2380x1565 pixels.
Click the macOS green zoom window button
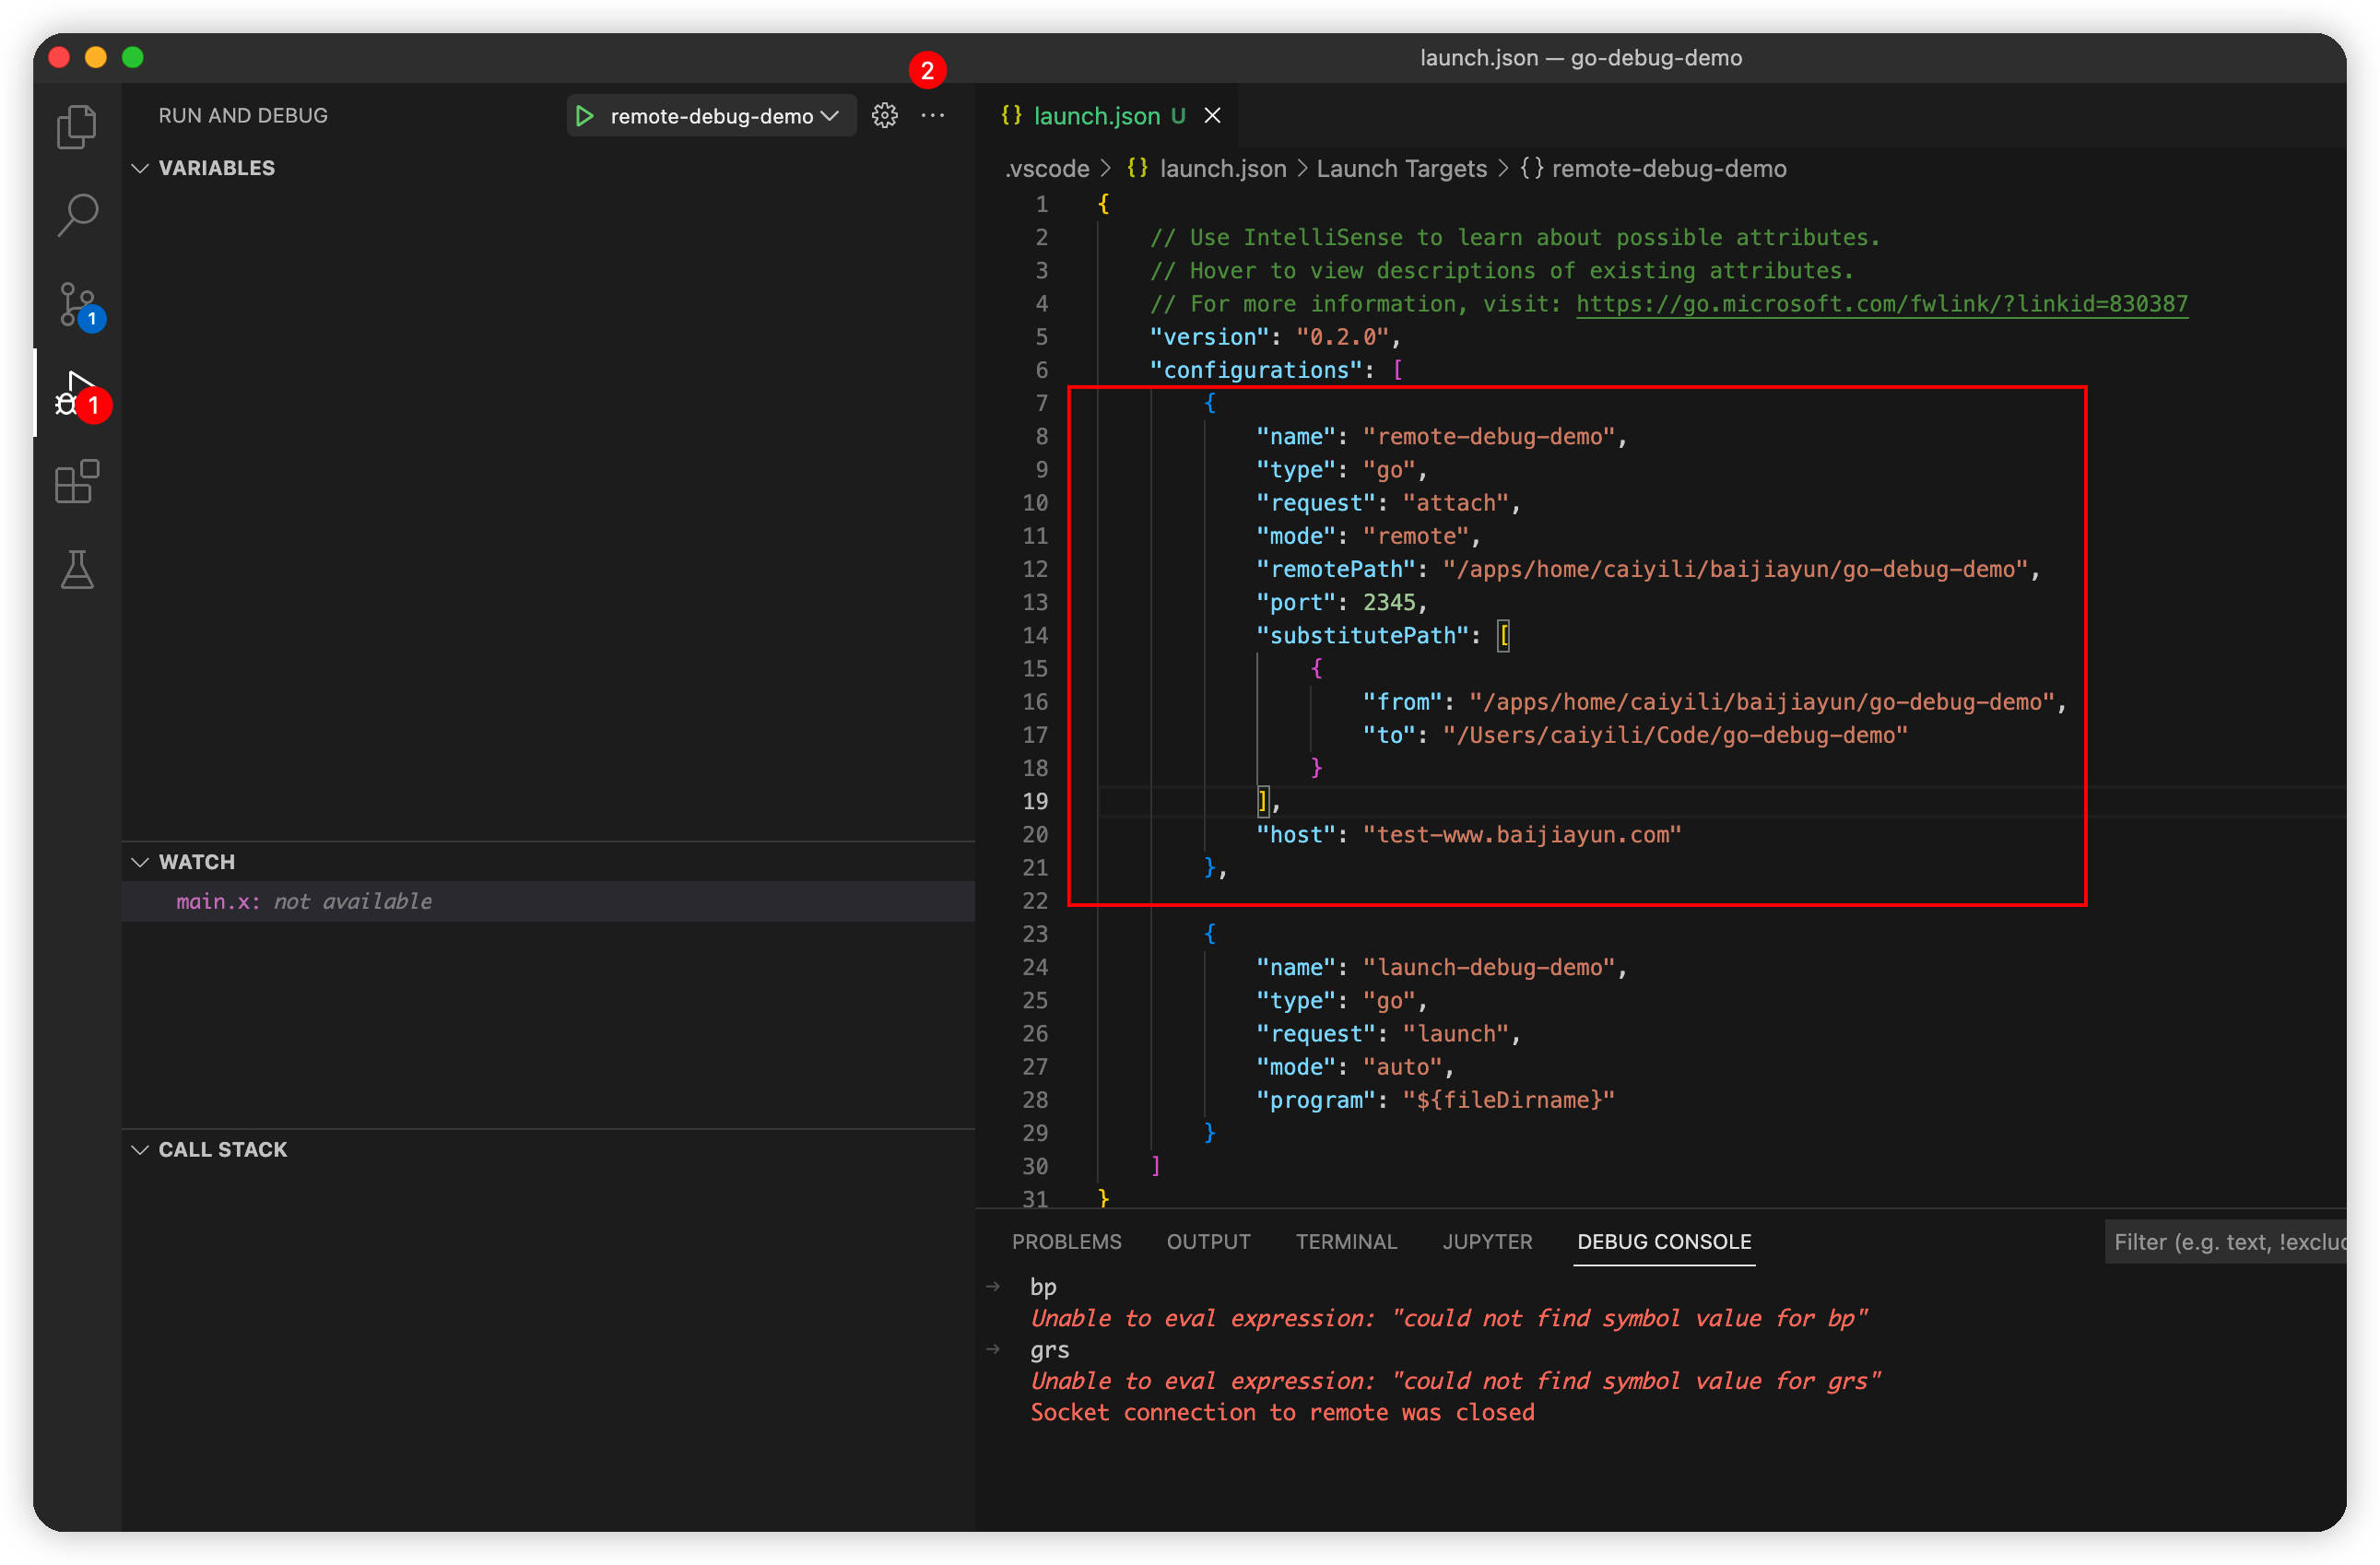click(133, 58)
